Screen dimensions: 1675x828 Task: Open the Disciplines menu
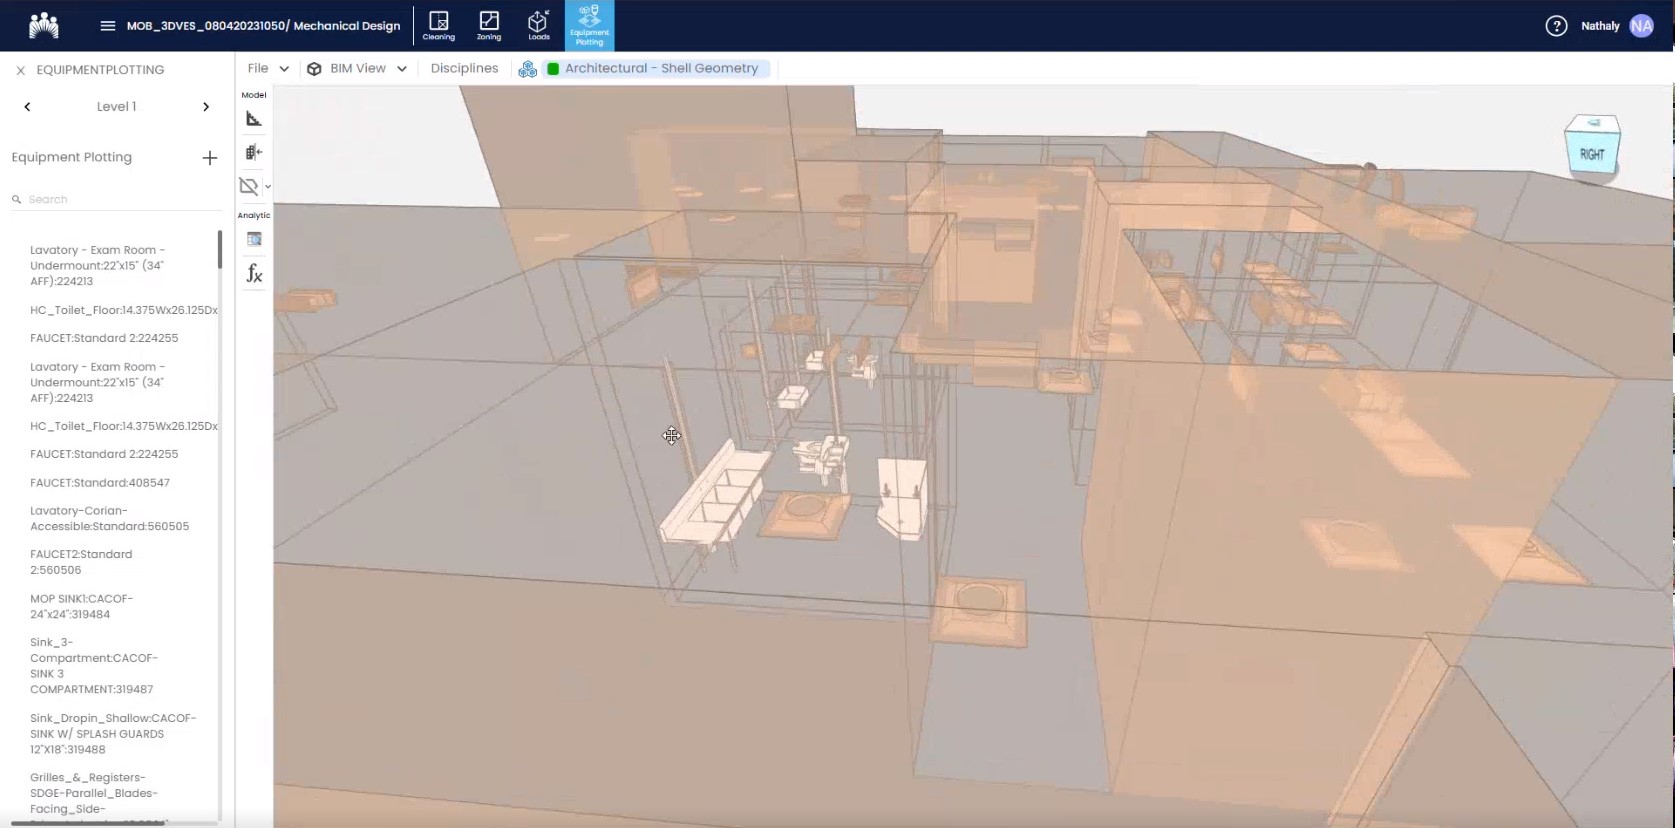[x=464, y=68]
